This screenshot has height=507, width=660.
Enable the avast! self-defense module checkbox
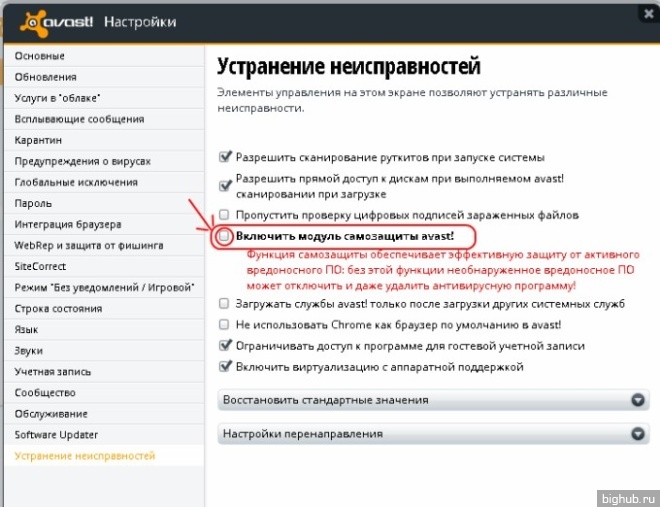[x=226, y=237]
